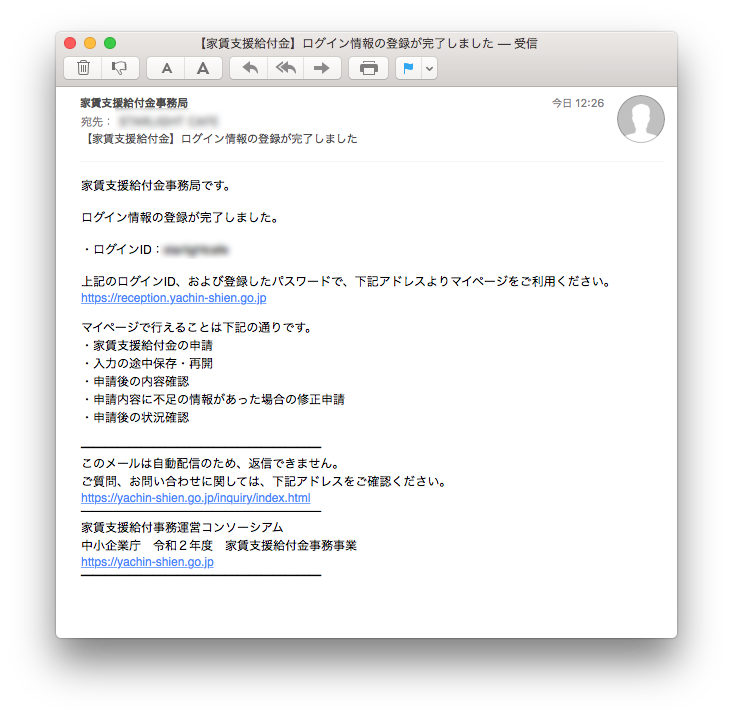Open the reception.yachin-shien.go.jp link

coord(173,298)
